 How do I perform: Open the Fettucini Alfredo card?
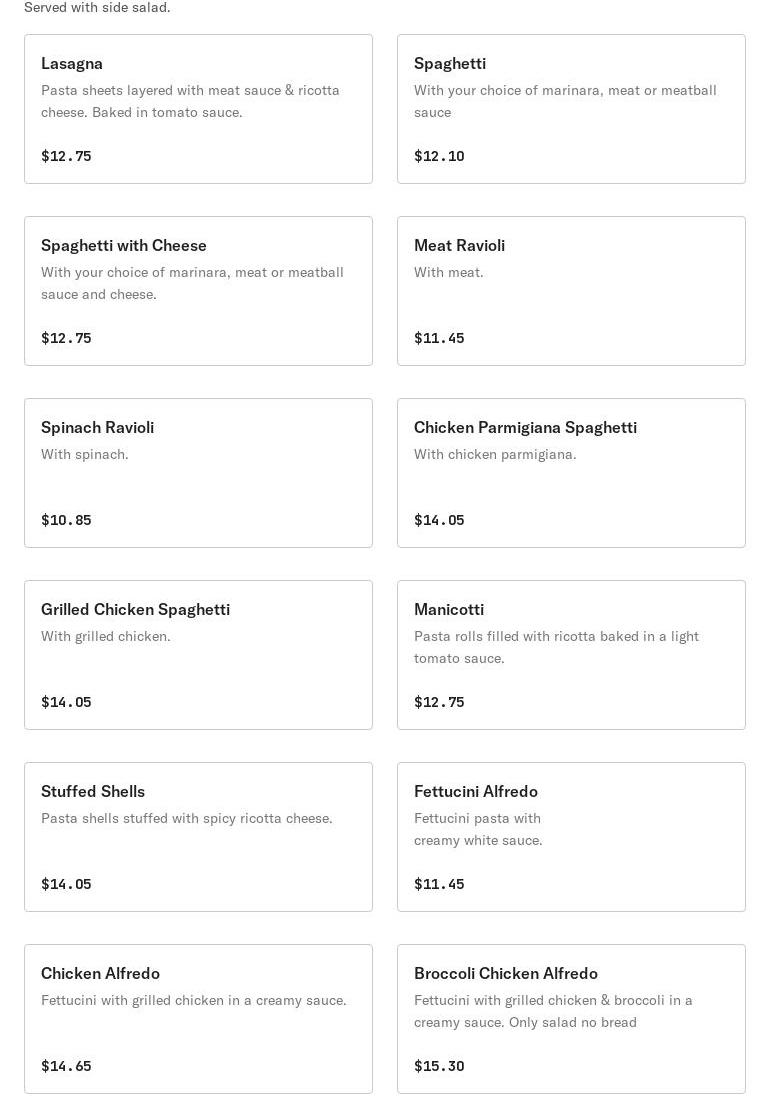point(571,837)
